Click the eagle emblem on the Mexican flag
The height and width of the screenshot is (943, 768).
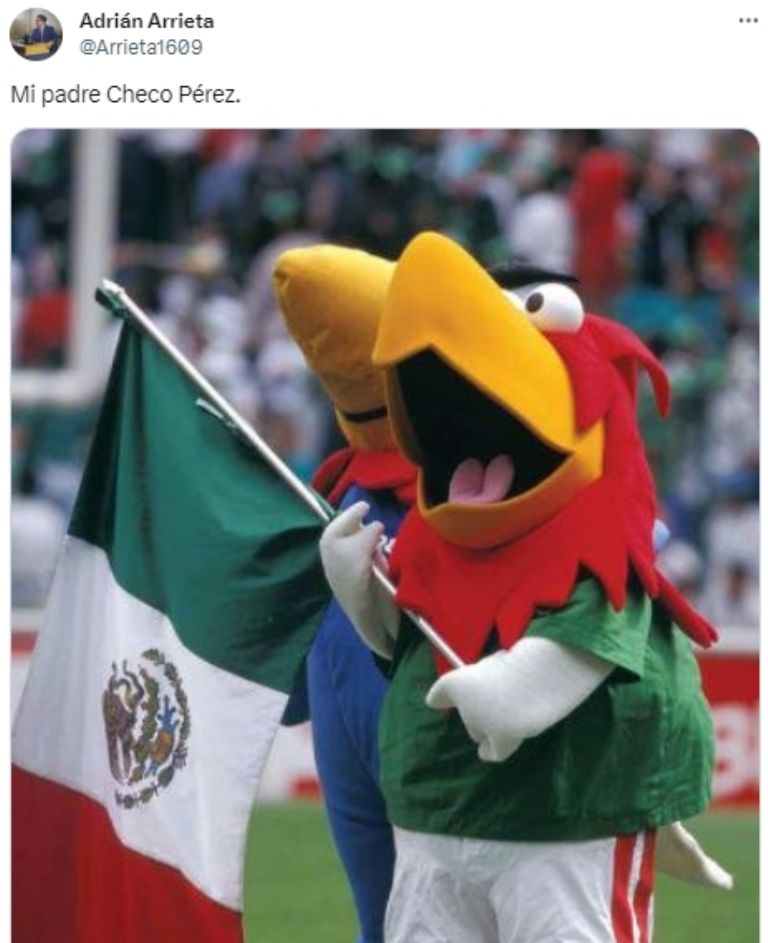click(146, 728)
